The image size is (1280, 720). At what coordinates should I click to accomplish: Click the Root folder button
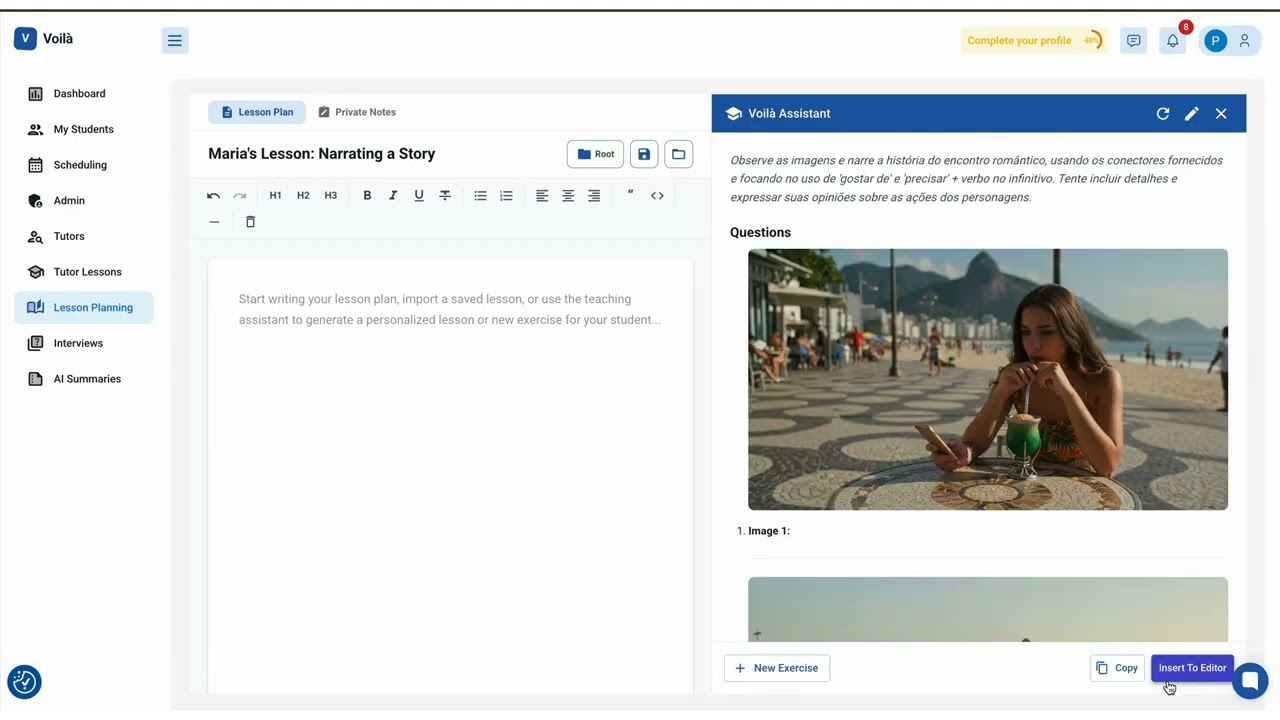[x=595, y=154]
